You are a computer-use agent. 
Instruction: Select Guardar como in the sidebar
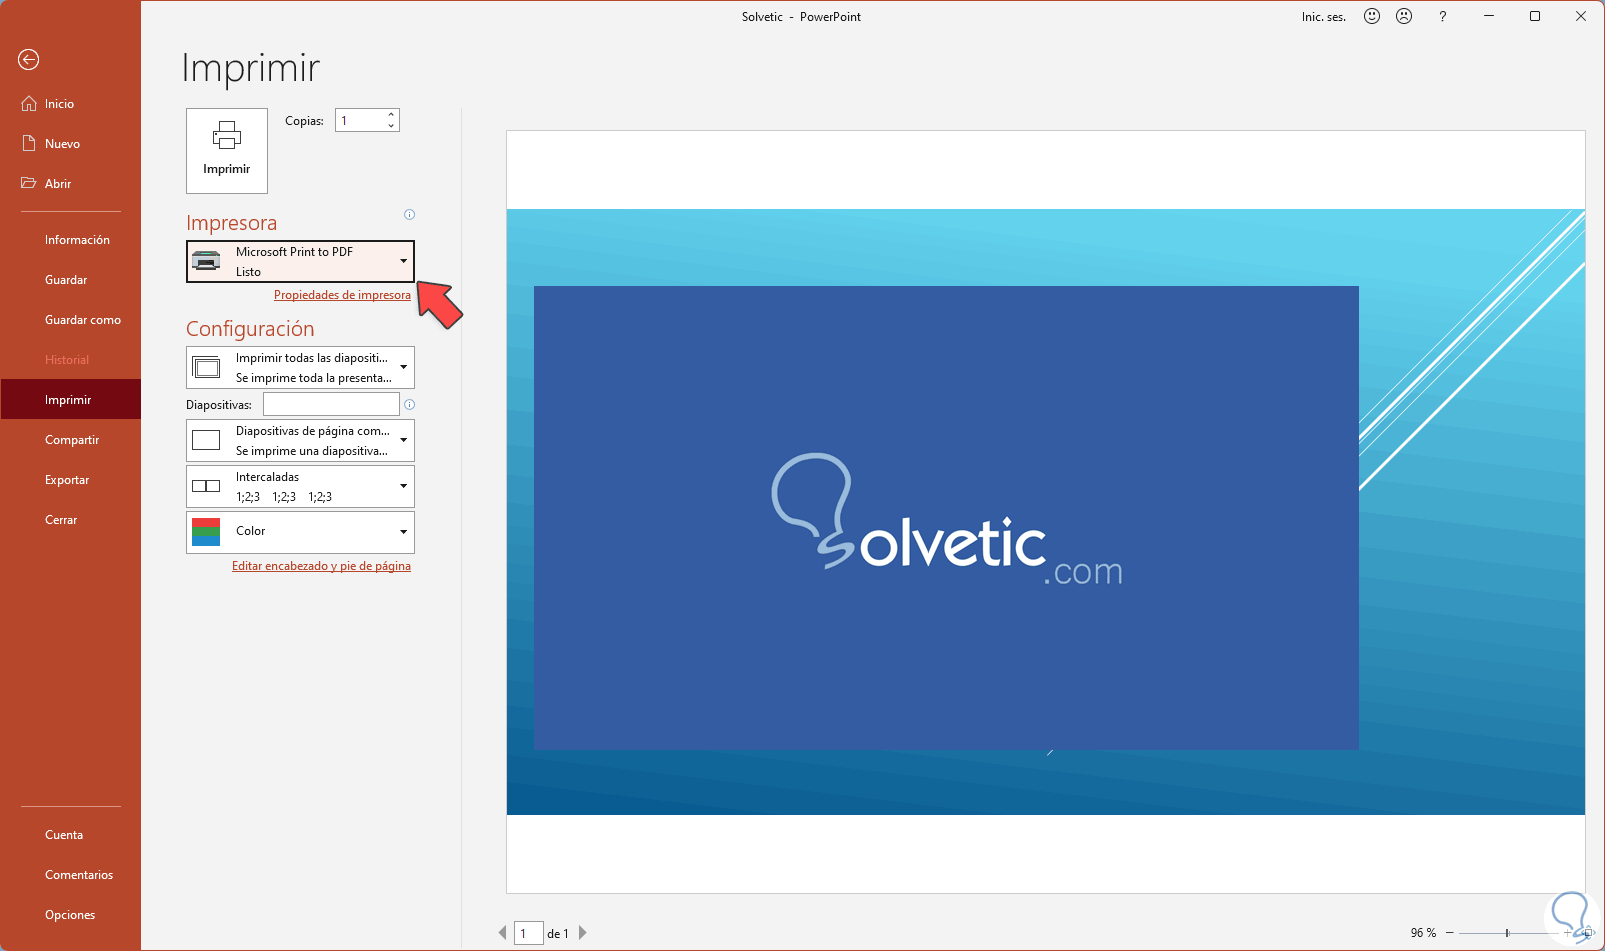pos(70,320)
